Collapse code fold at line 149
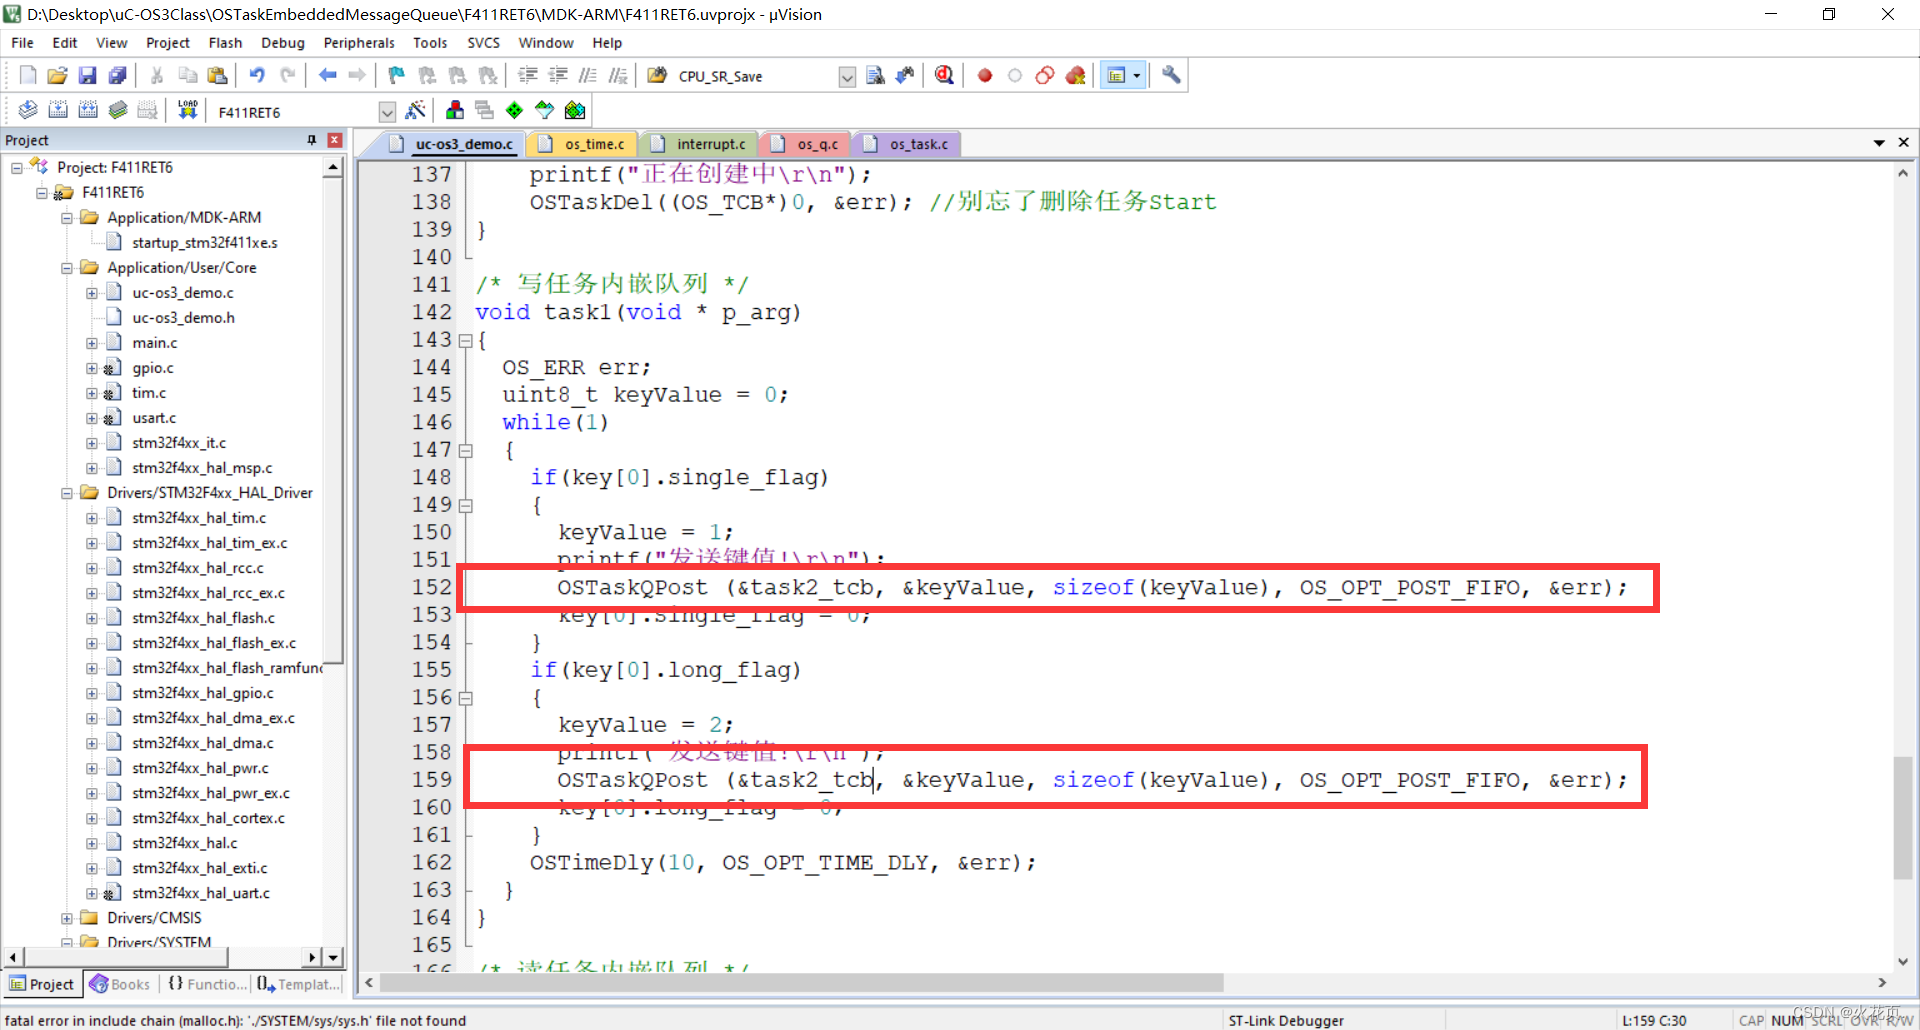 click(x=465, y=506)
